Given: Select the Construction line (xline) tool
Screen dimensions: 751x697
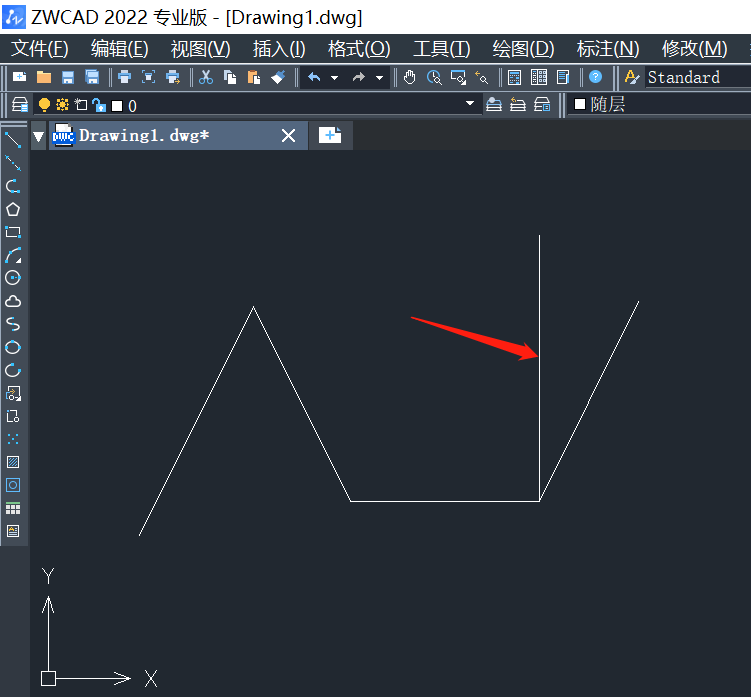Looking at the screenshot, I should [x=13, y=163].
